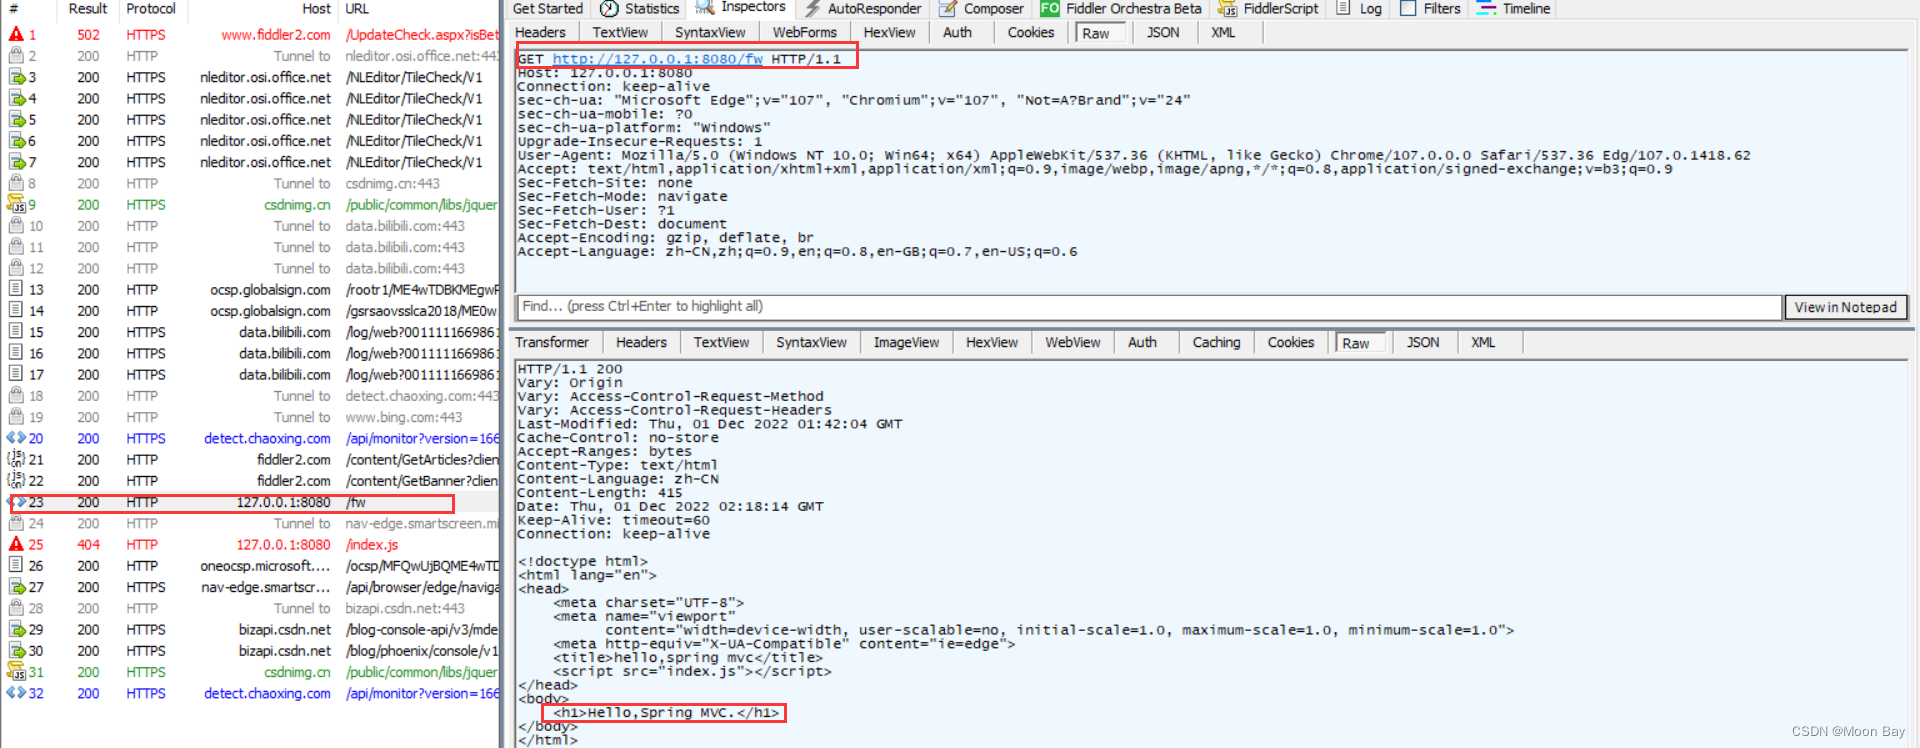The height and width of the screenshot is (748, 1920).
Task: Click the green arrow icon on session 3
Action: click(x=16, y=77)
